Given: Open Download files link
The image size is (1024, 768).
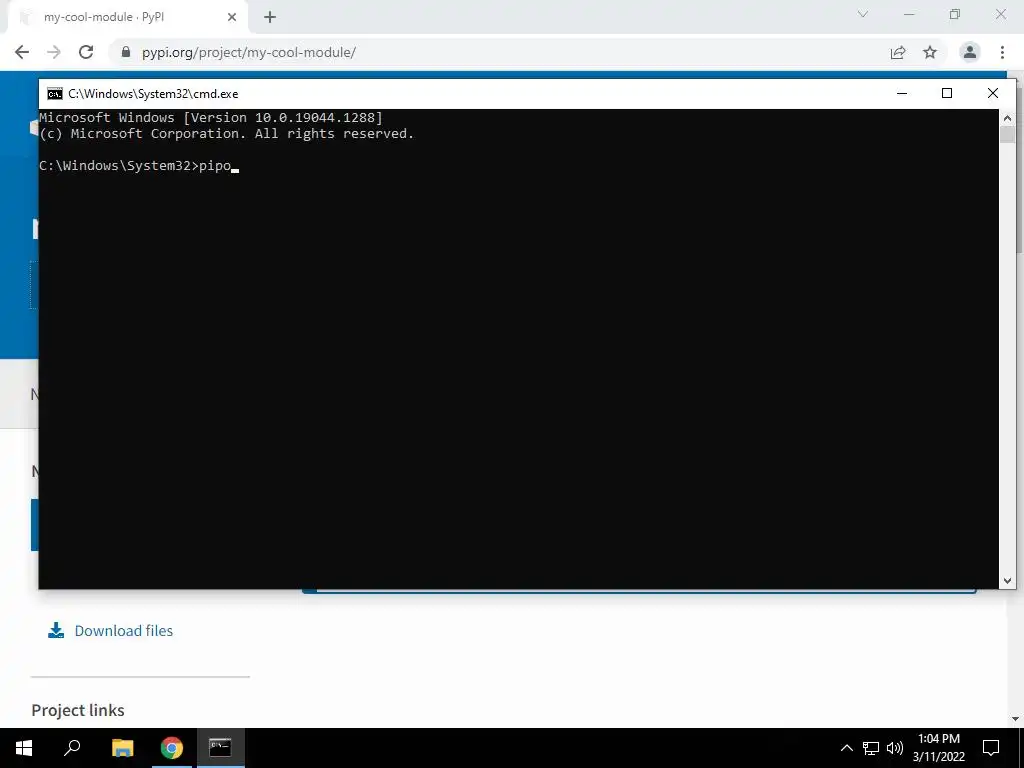Looking at the screenshot, I should 123,631.
